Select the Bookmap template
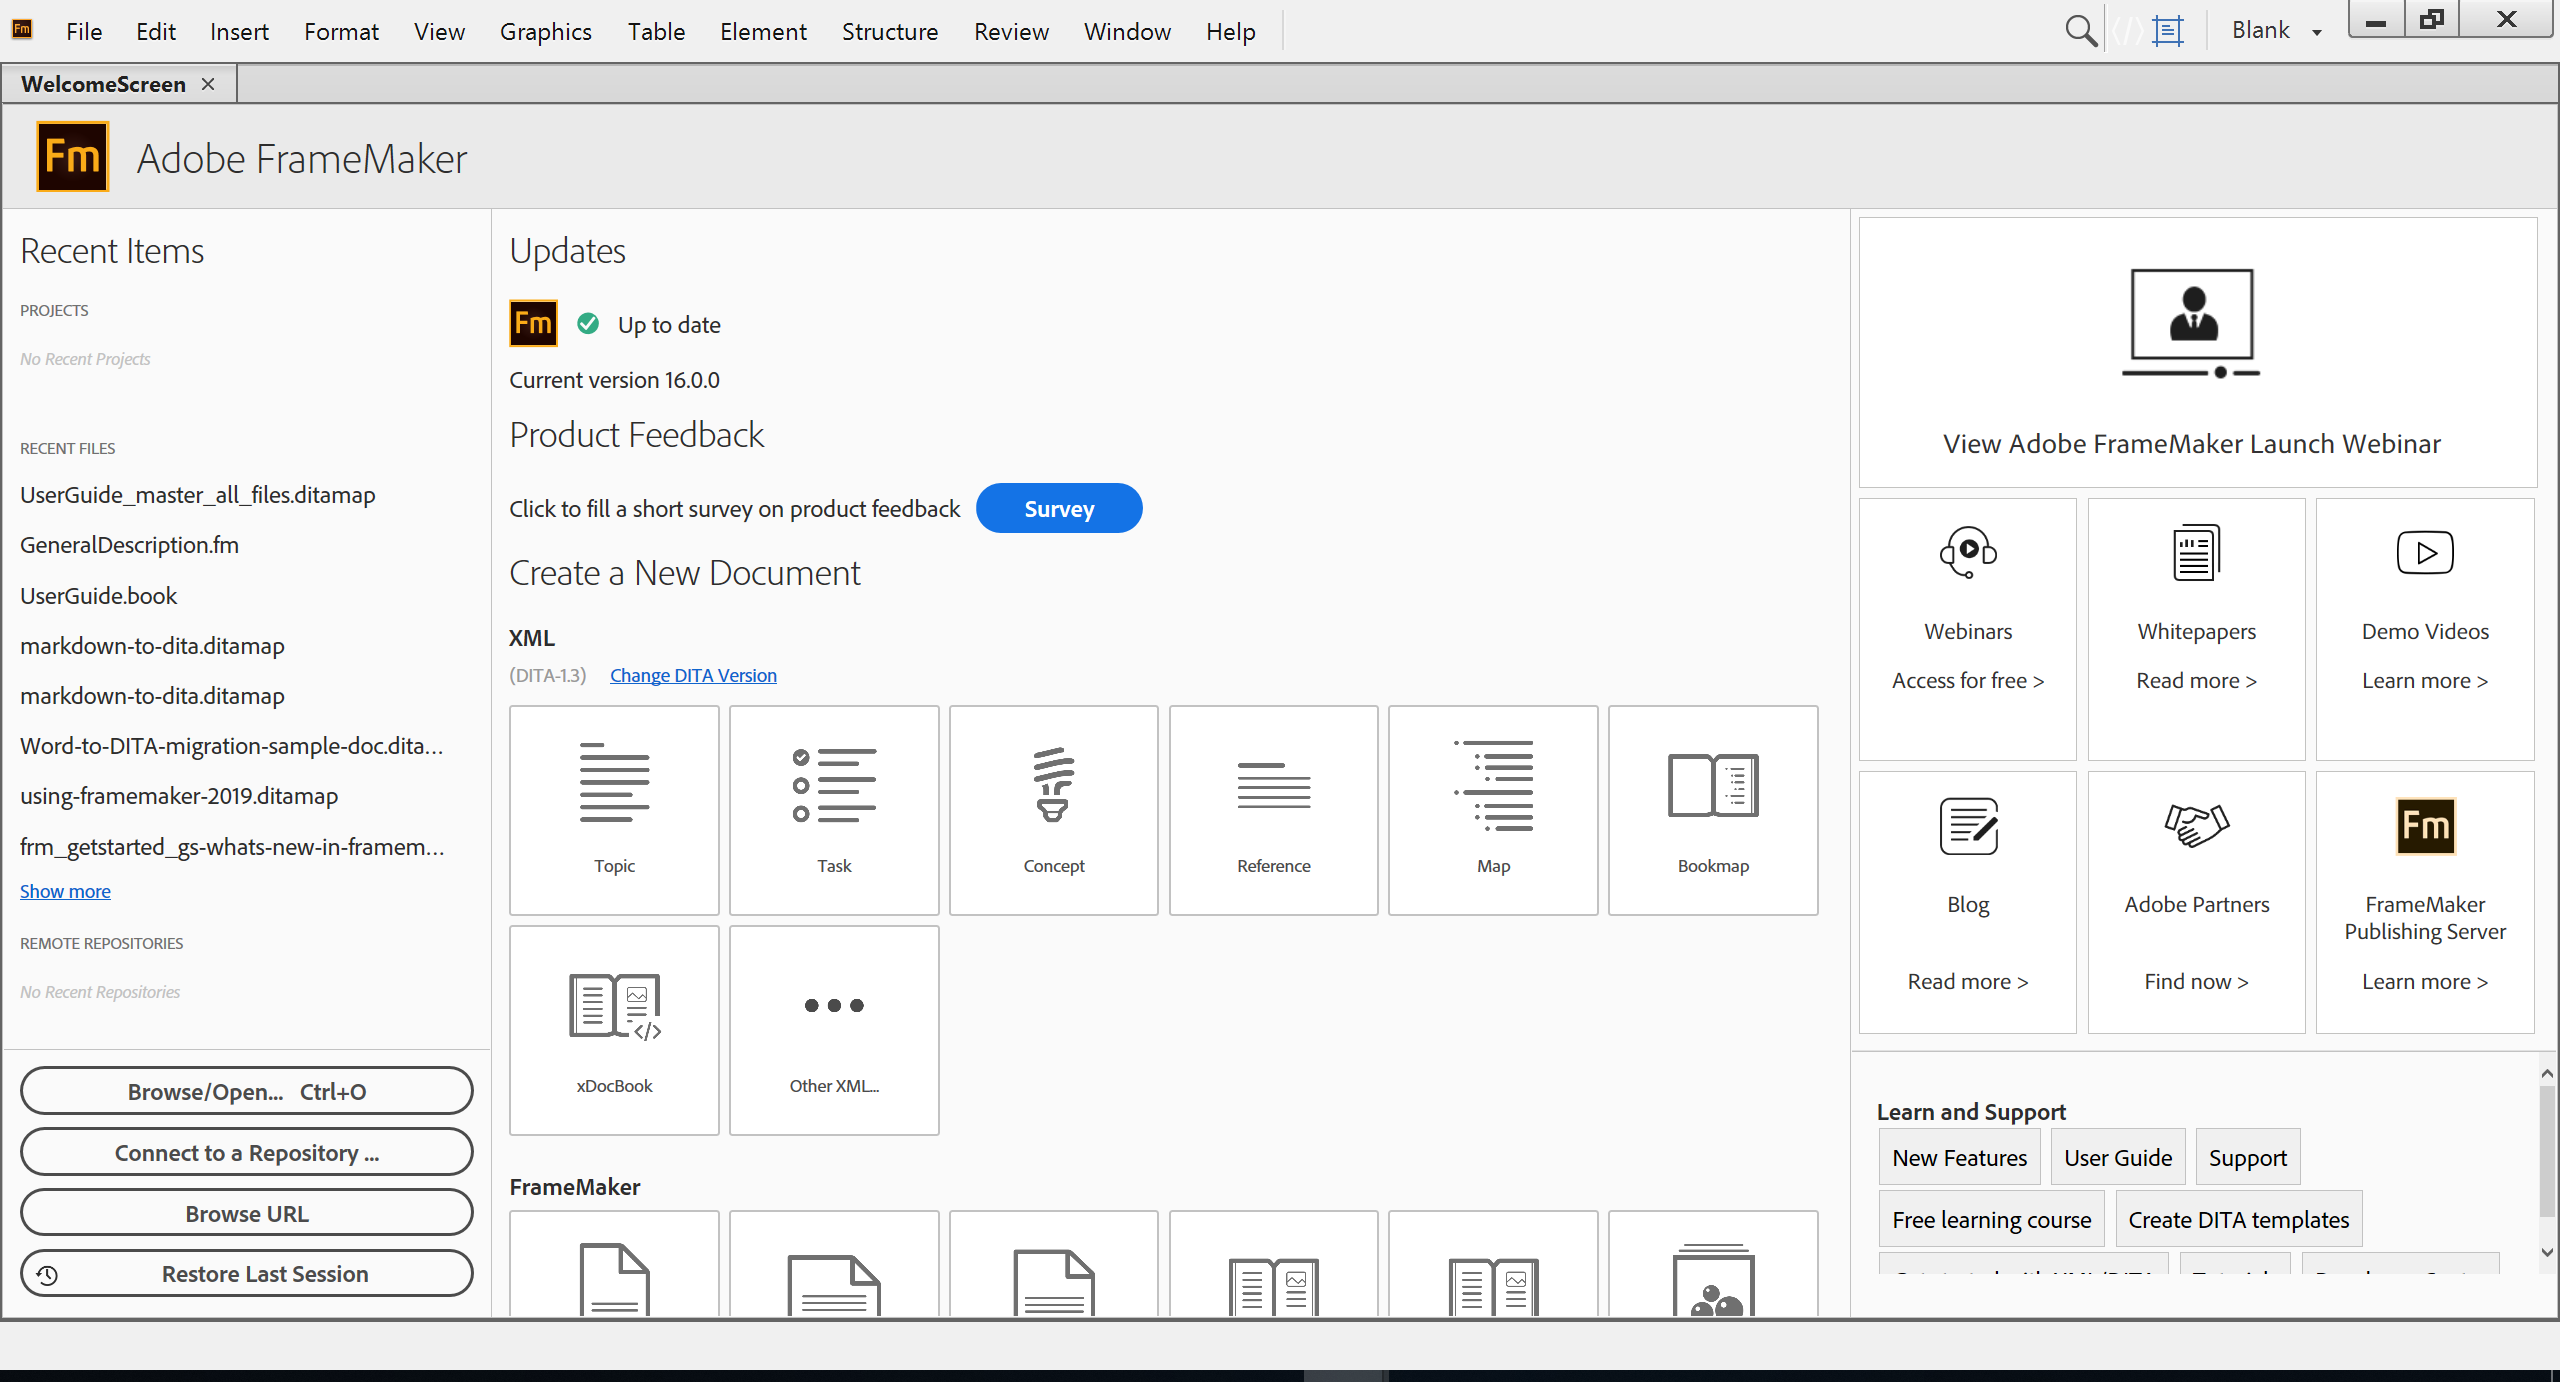 tap(1713, 810)
